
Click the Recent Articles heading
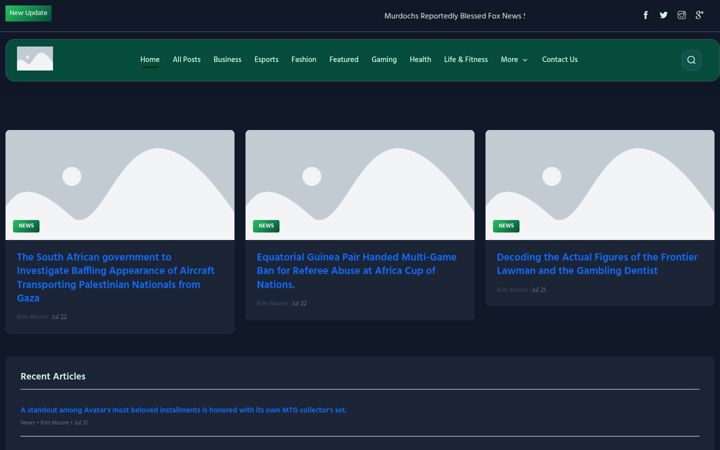[x=53, y=376]
